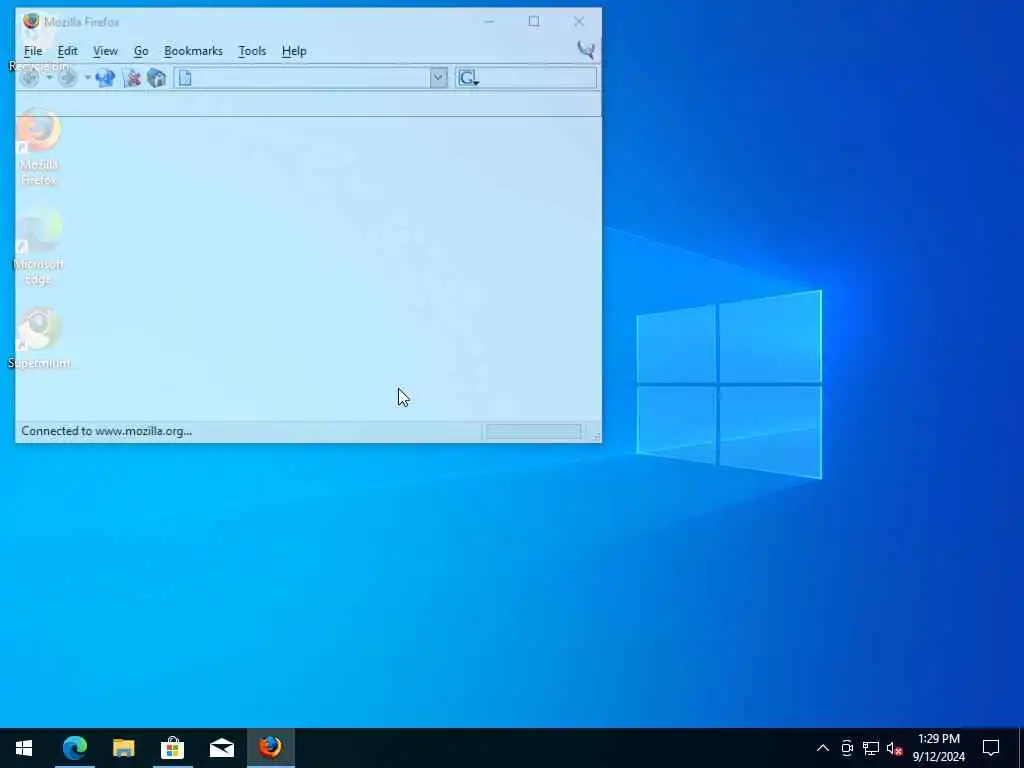This screenshot has height=768, width=1024.
Task: Open the Forward history dropdown arrow
Action: [x=88, y=78]
